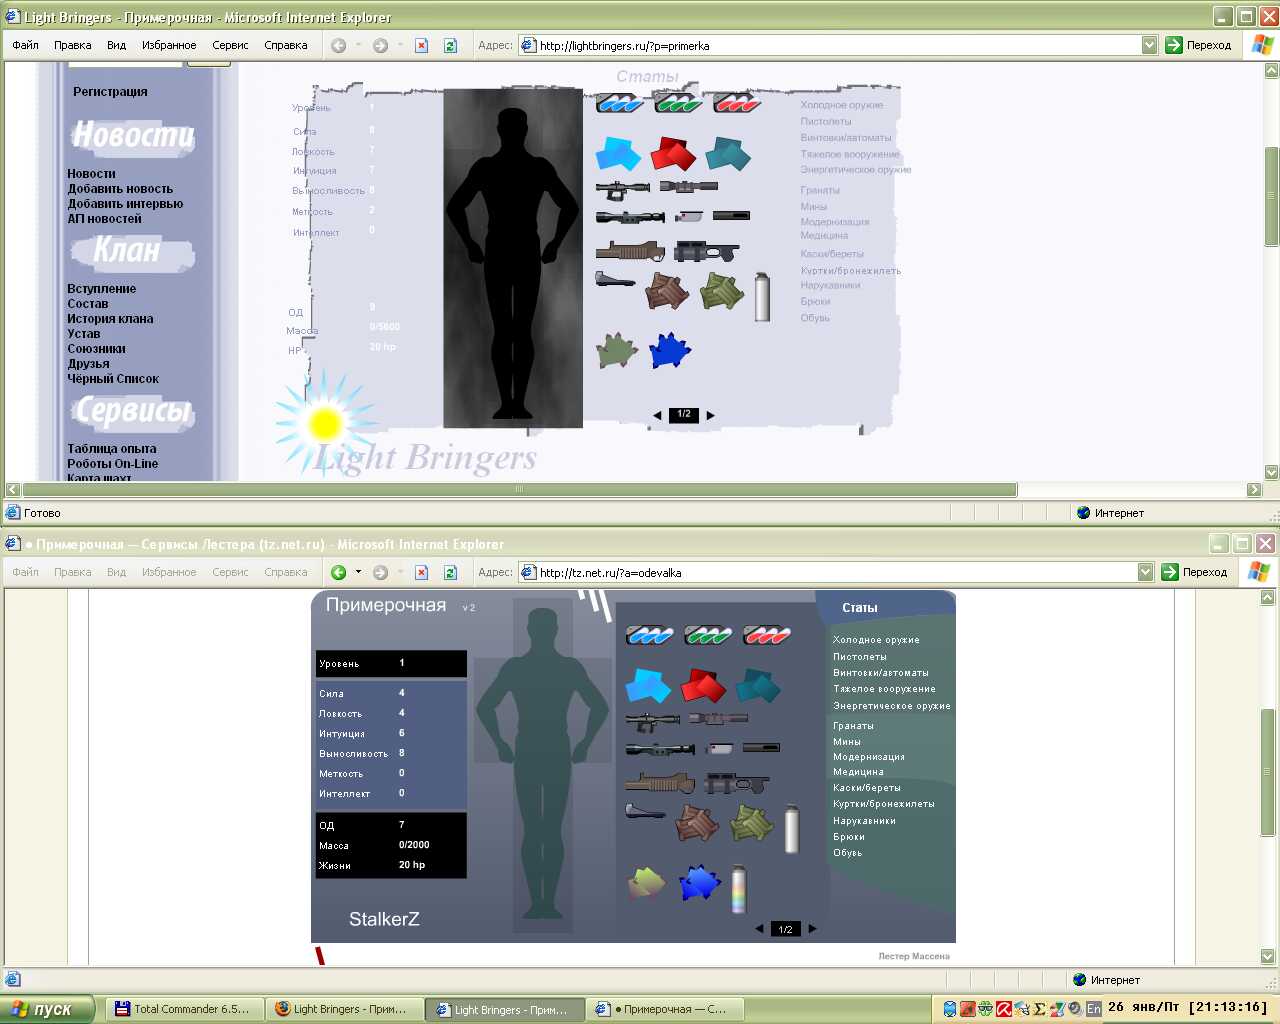Screen dimensions: 1280x1024
Task: Click green Back arrow in lower browser window
Action: pos(339,572)
